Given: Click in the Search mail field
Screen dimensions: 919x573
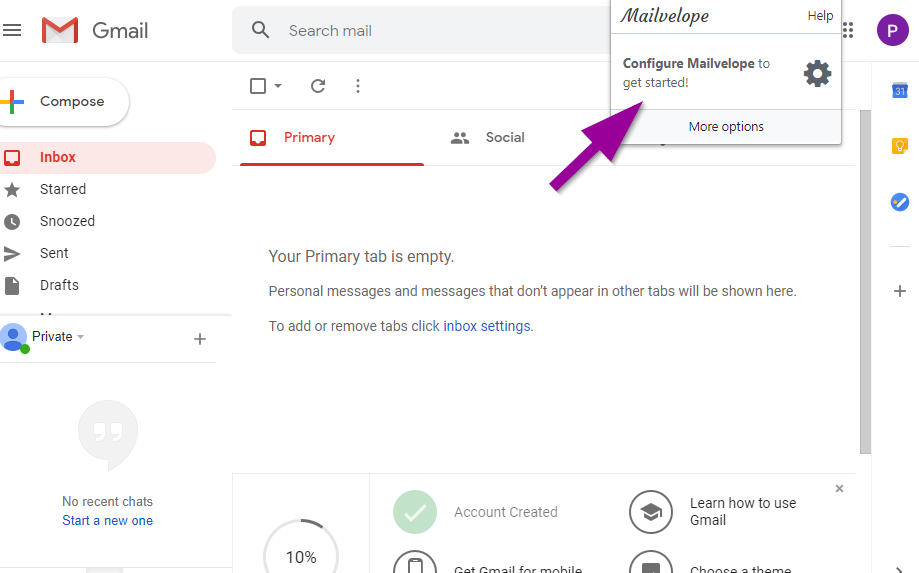Looking at the screenshot, I should 420,31.
